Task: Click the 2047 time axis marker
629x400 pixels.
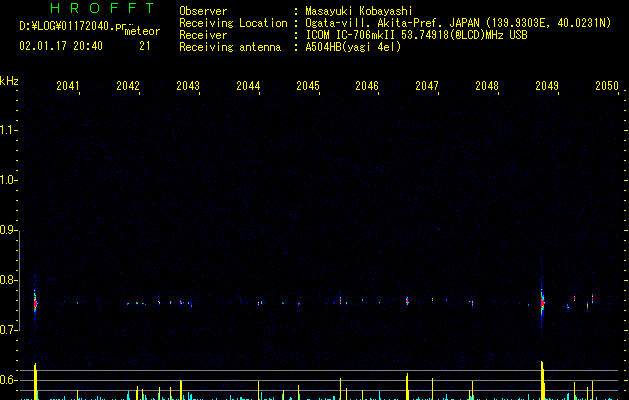Action: (427, 86)
